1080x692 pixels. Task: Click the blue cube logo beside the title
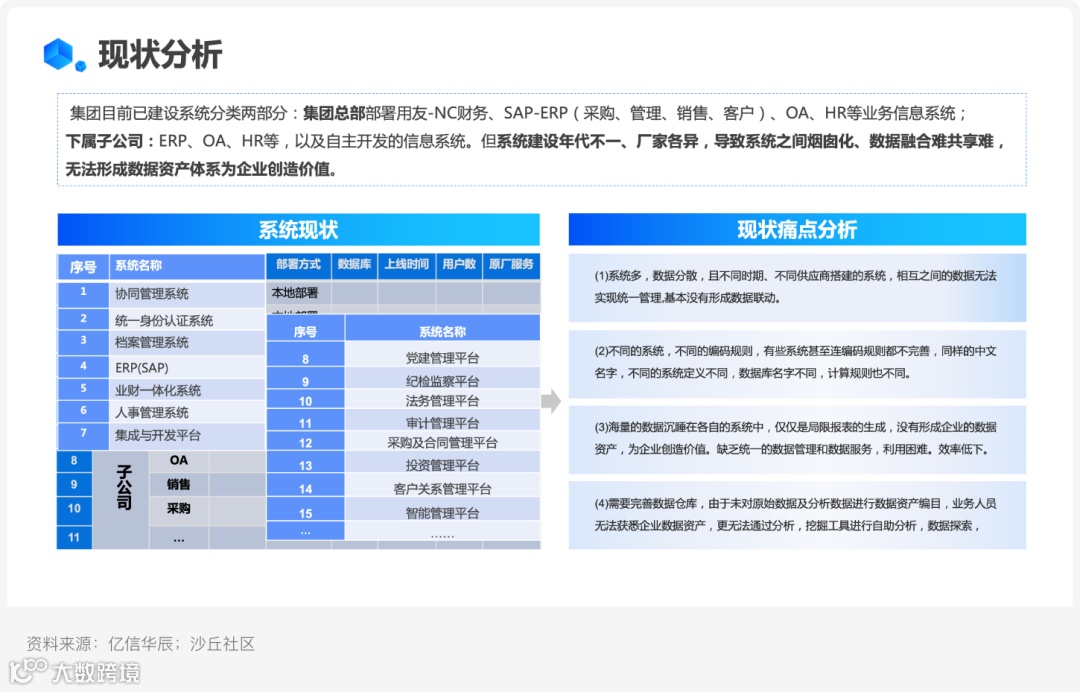coord(65,54)
